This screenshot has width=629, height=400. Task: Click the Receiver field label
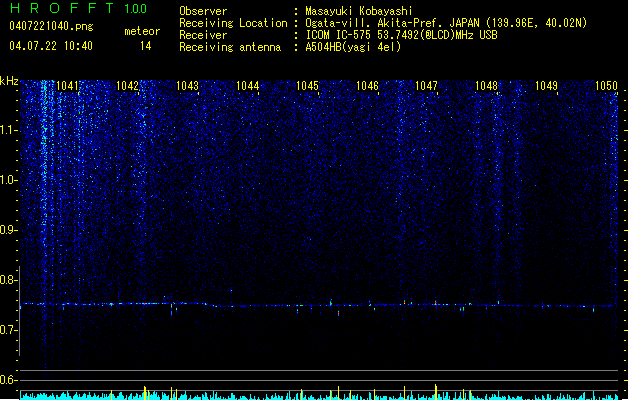pos(203,35)
